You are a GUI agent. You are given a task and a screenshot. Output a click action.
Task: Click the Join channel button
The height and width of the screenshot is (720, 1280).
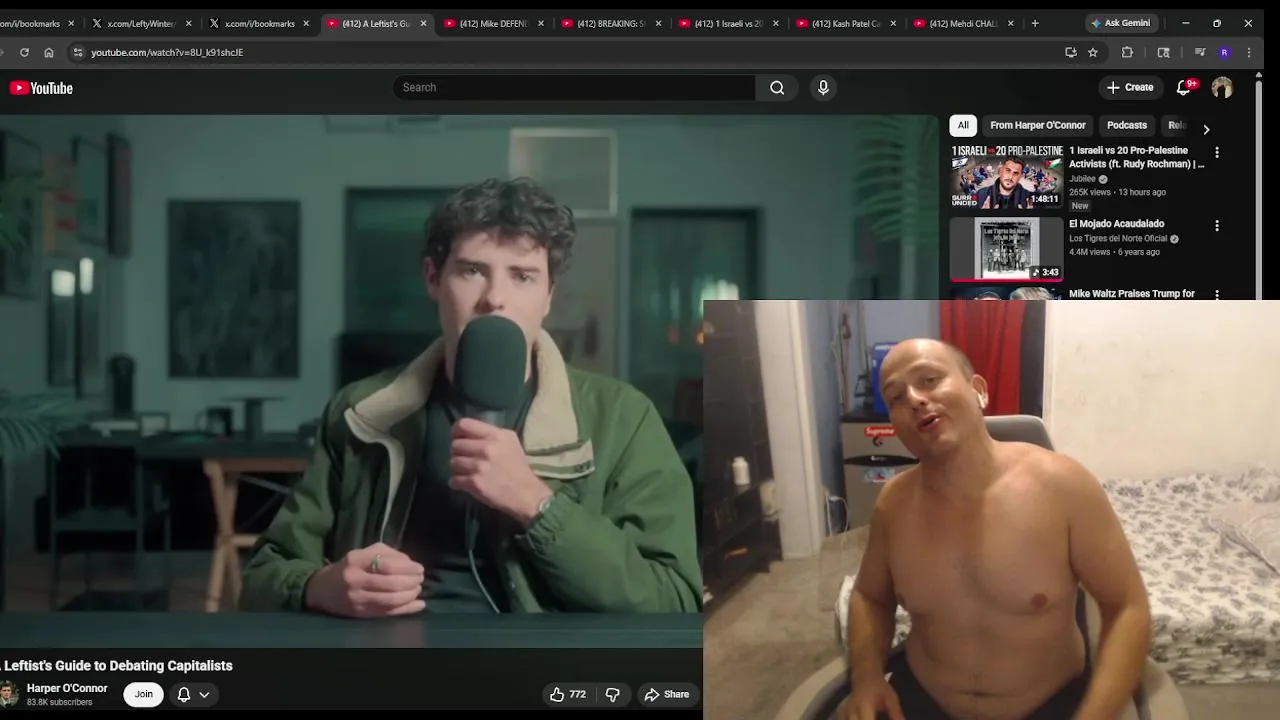pyautogui.click(x=144, y=694)
